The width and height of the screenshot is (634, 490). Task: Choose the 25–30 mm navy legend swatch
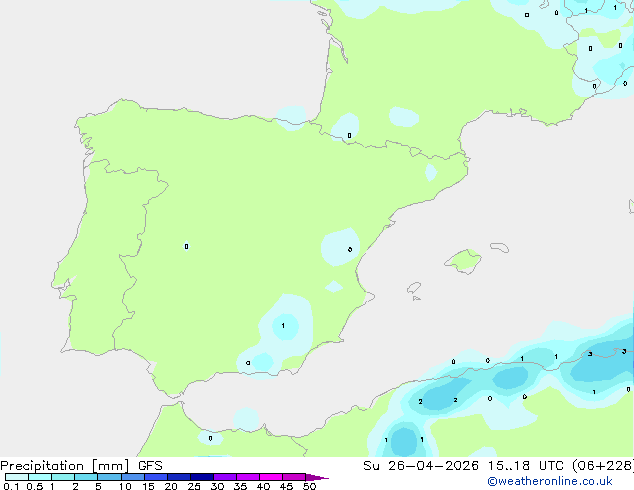click(x=202, y=477)
